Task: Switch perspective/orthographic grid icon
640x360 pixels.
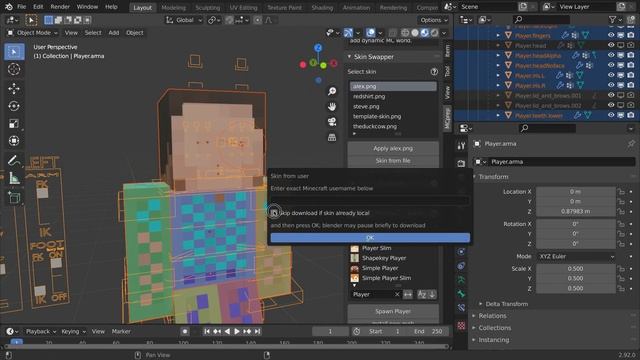Action: 332,137
